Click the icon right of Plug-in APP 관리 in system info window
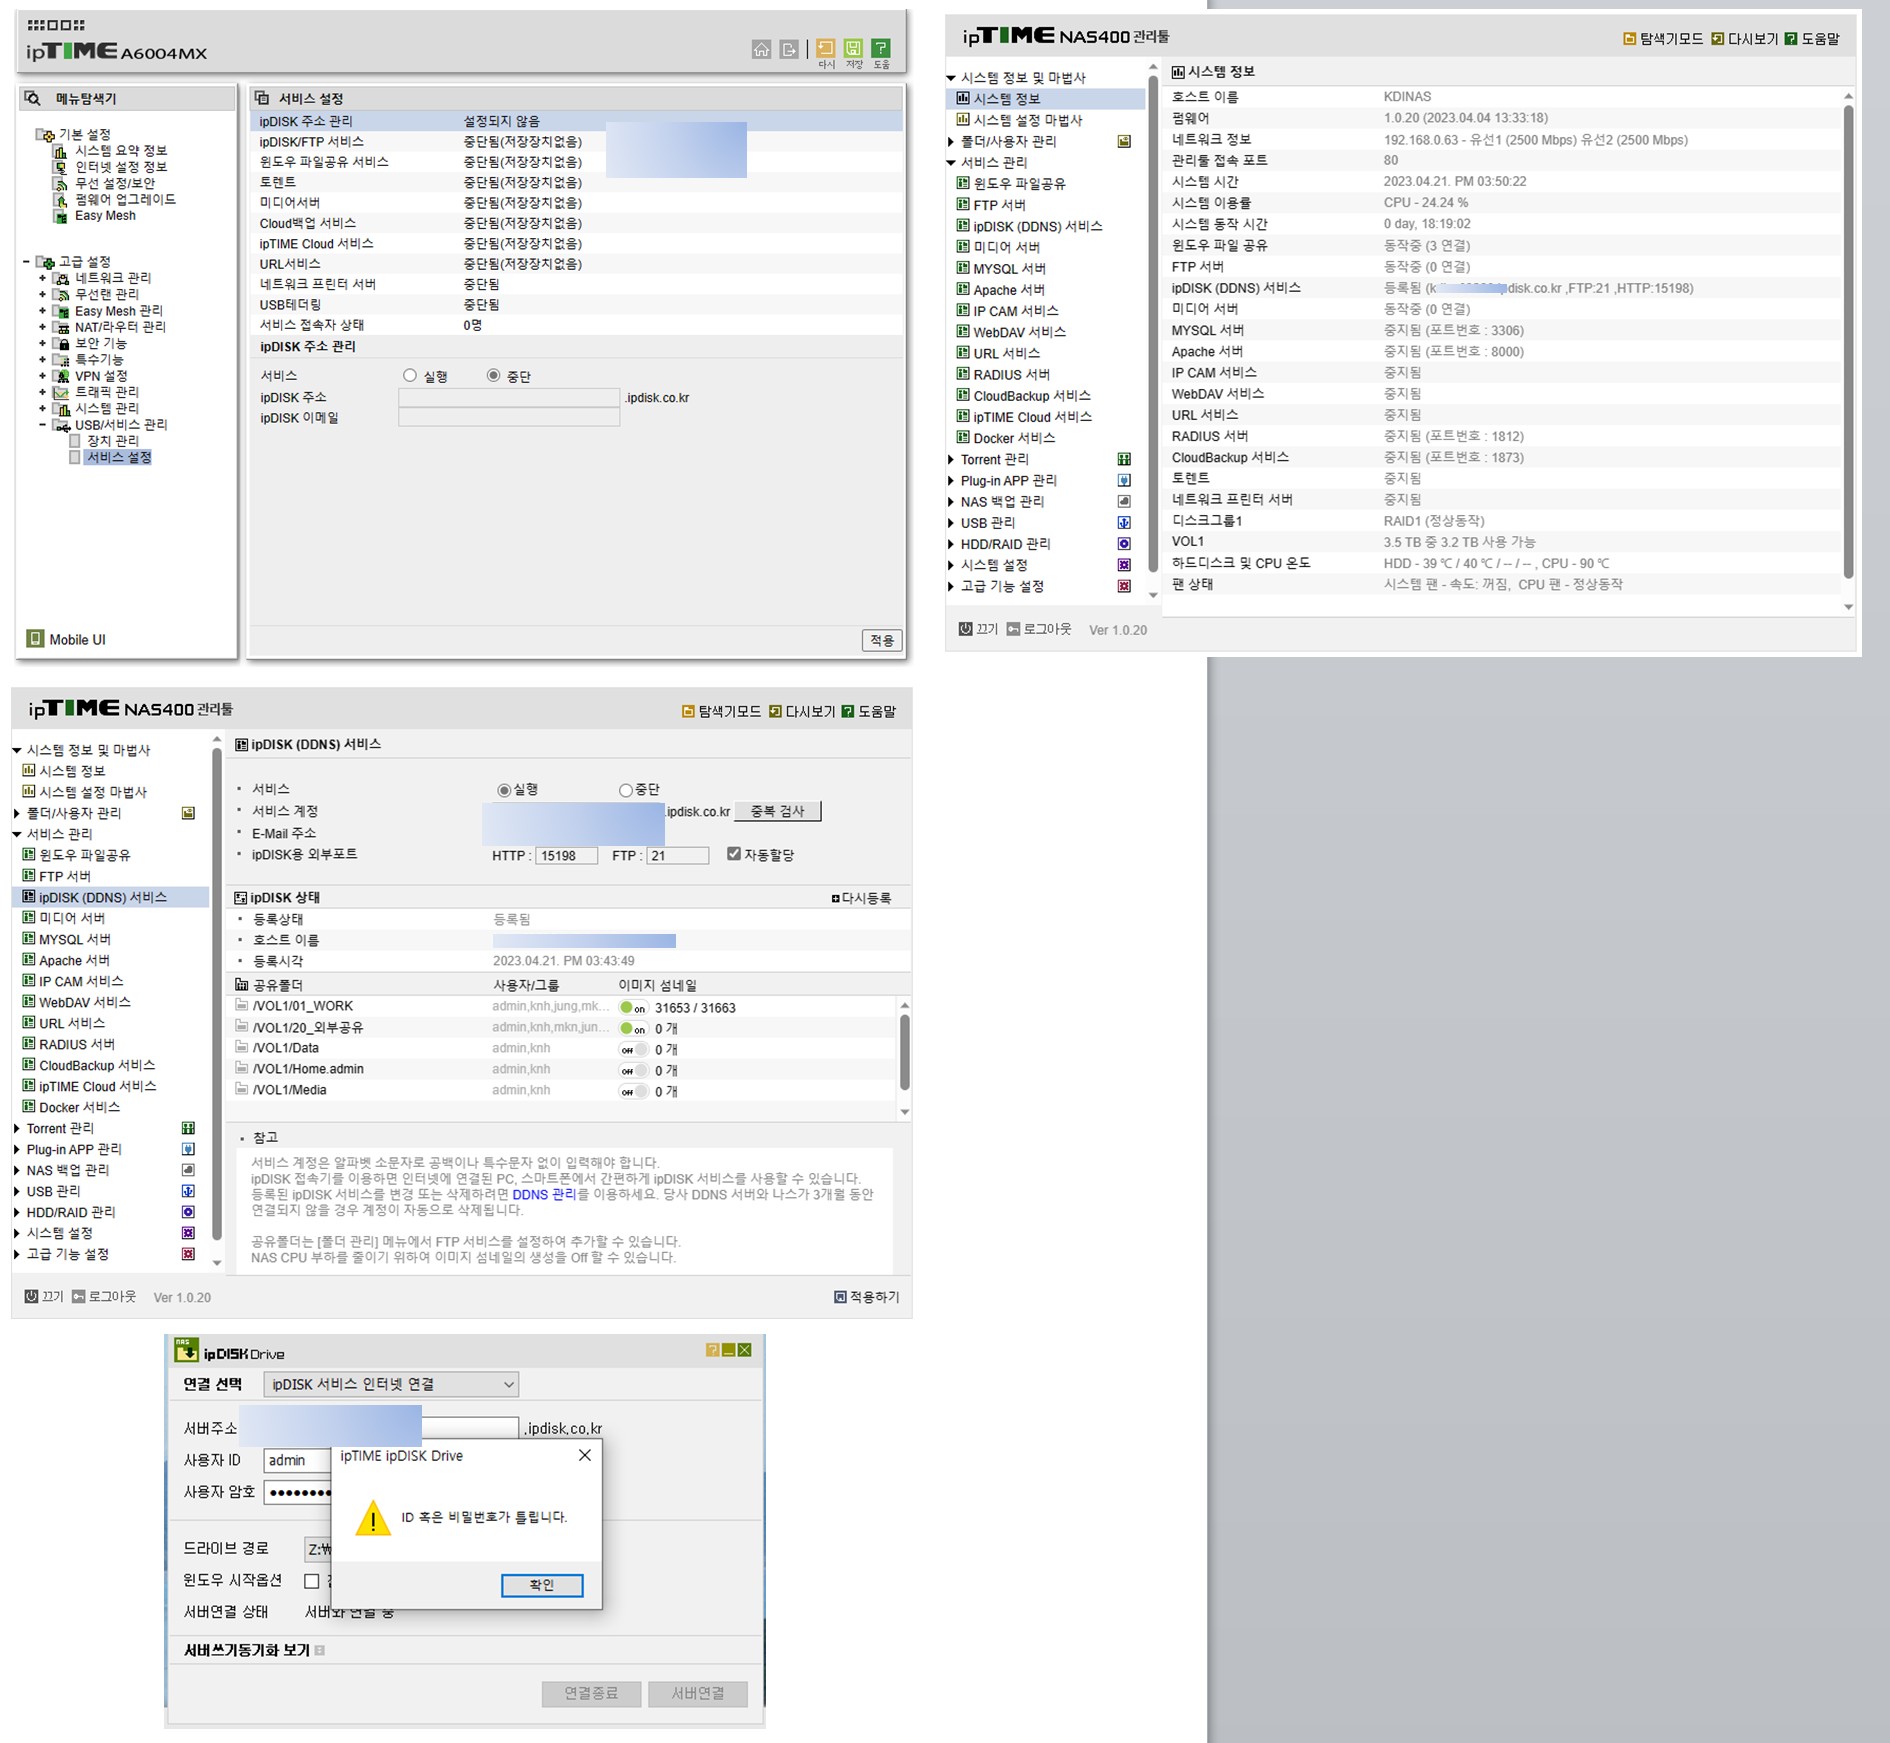 pyautogui.click(x=1124, y=481)
